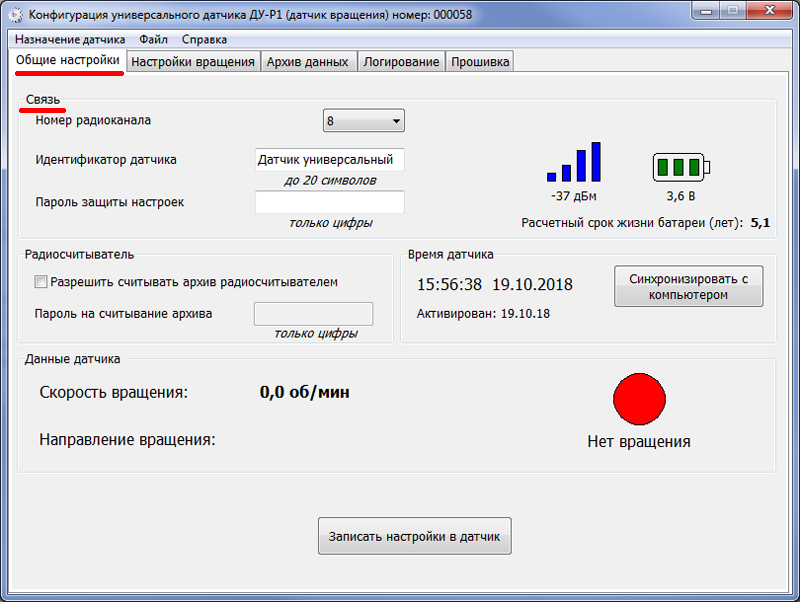Viewport: 800px width, 602px height.
Task: Enable archive reading by radio reader checkbox
Action: (41, 282)
